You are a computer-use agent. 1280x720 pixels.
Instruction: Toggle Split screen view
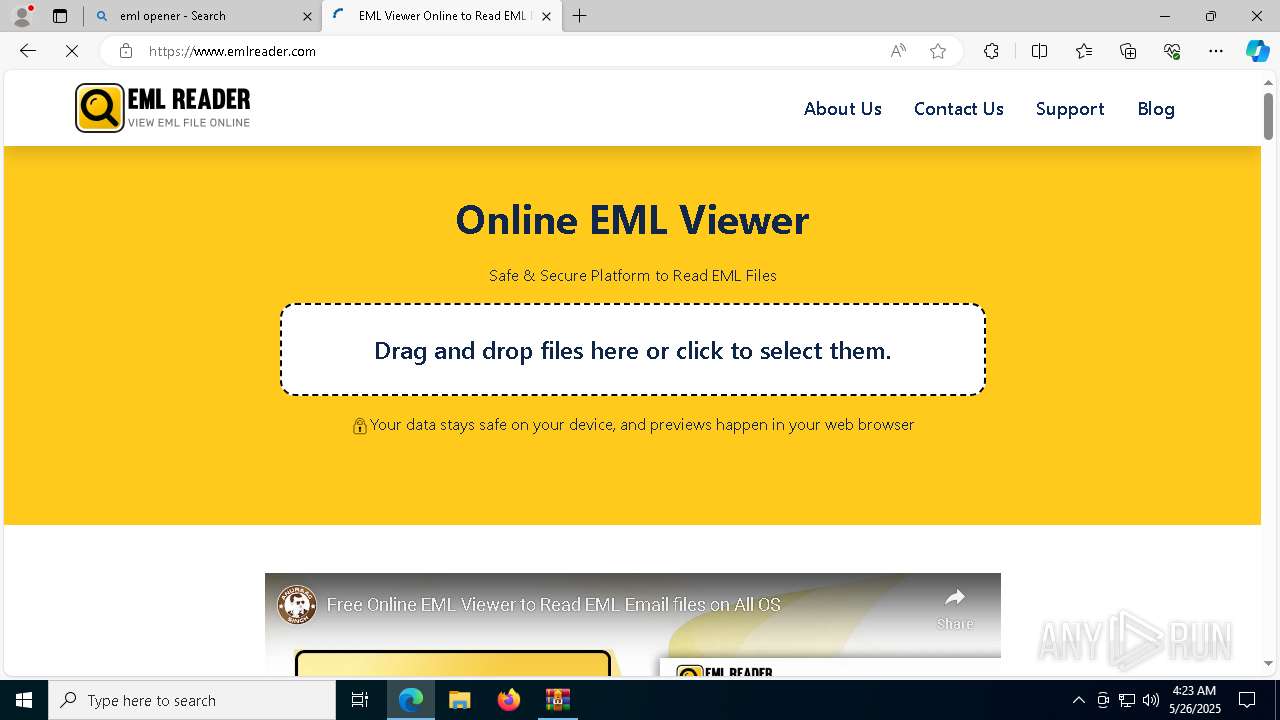(1039, 51)
